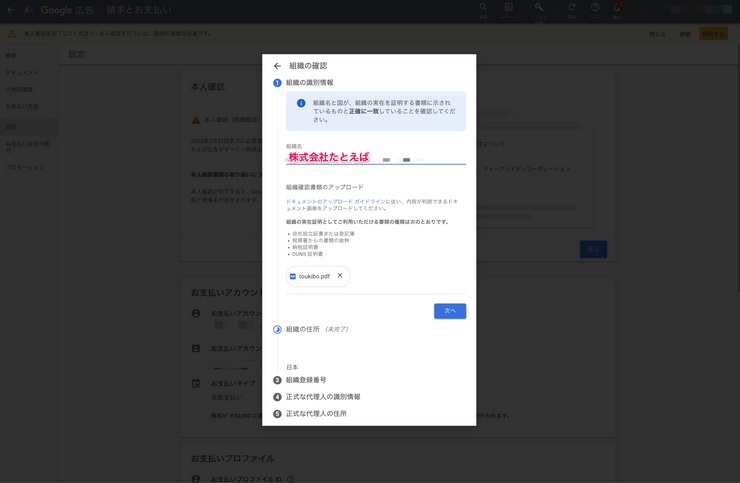Click the help icon beside お支払いプロファイル ID
Image resolution: width=740 pixels, height=483 pixels.
click(x=291, y=479)
